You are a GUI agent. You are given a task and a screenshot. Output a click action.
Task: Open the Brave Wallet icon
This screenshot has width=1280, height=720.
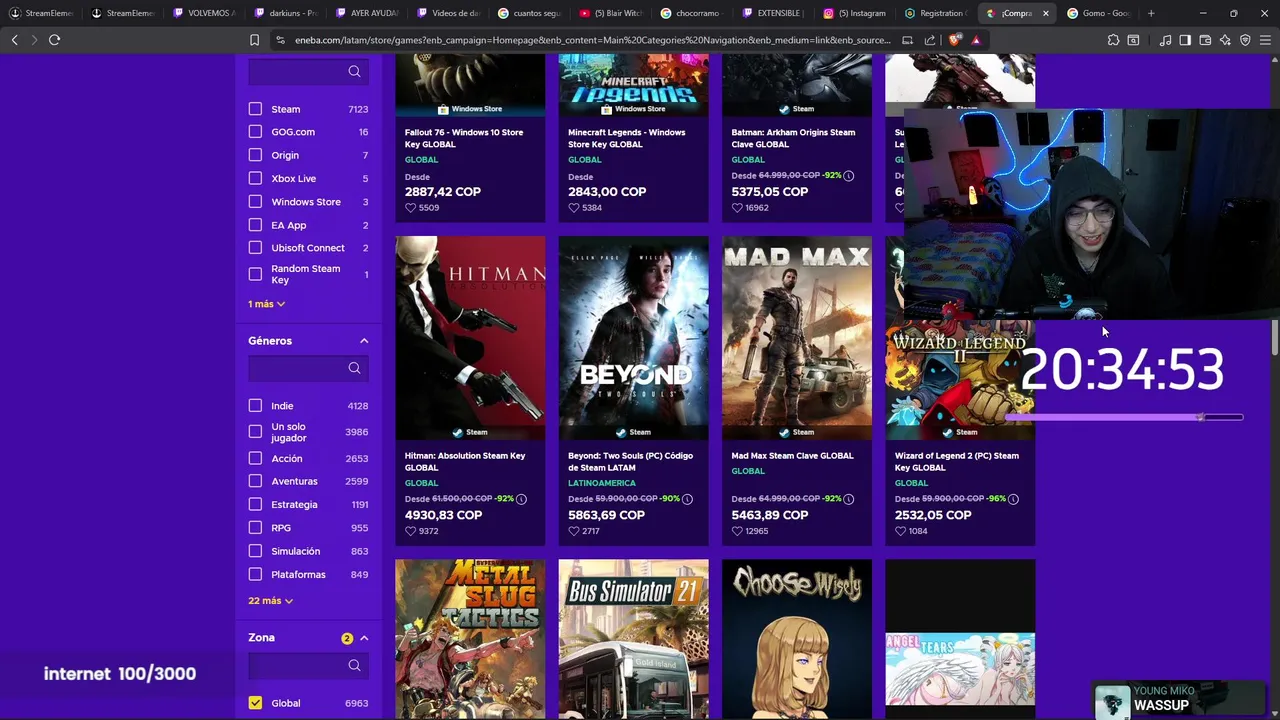[x=1205, y=40]
